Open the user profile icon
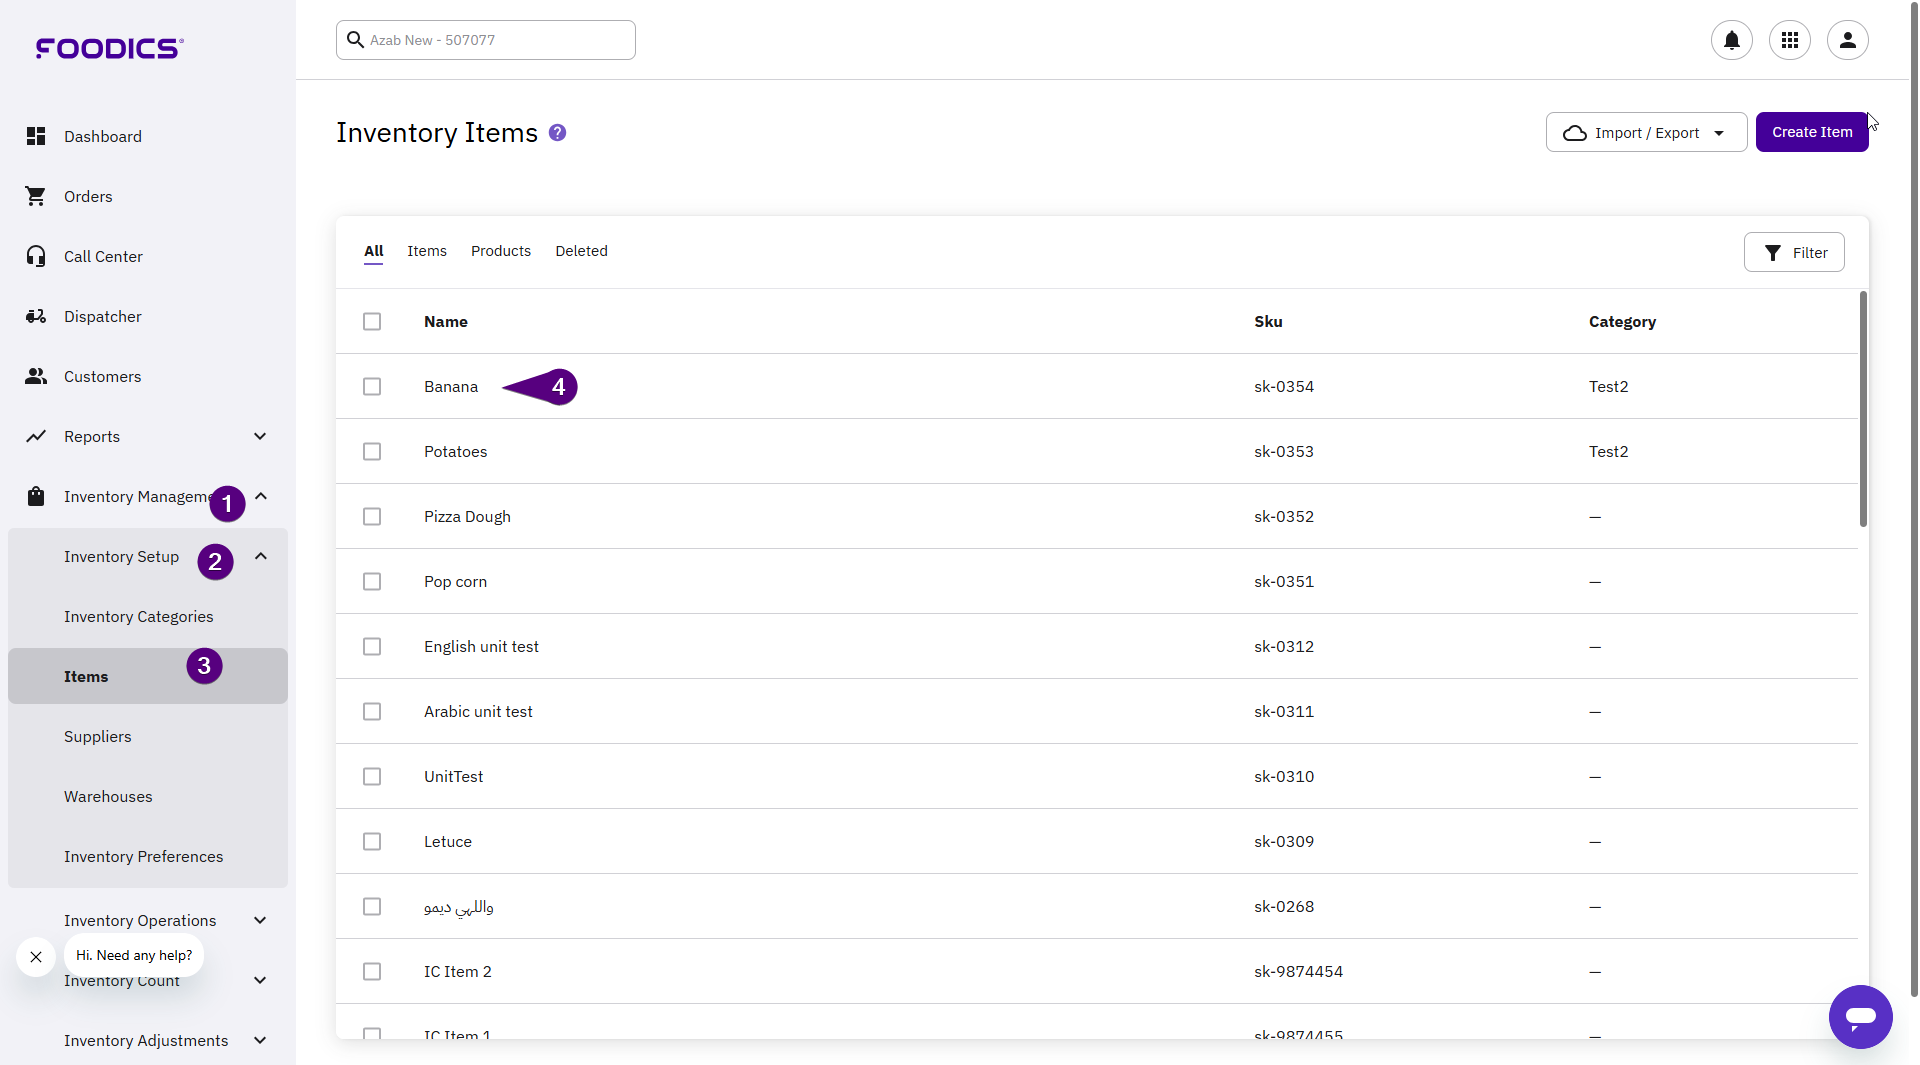The height and width of the screenshot is (1065, 1920). tap(1847, 40)
